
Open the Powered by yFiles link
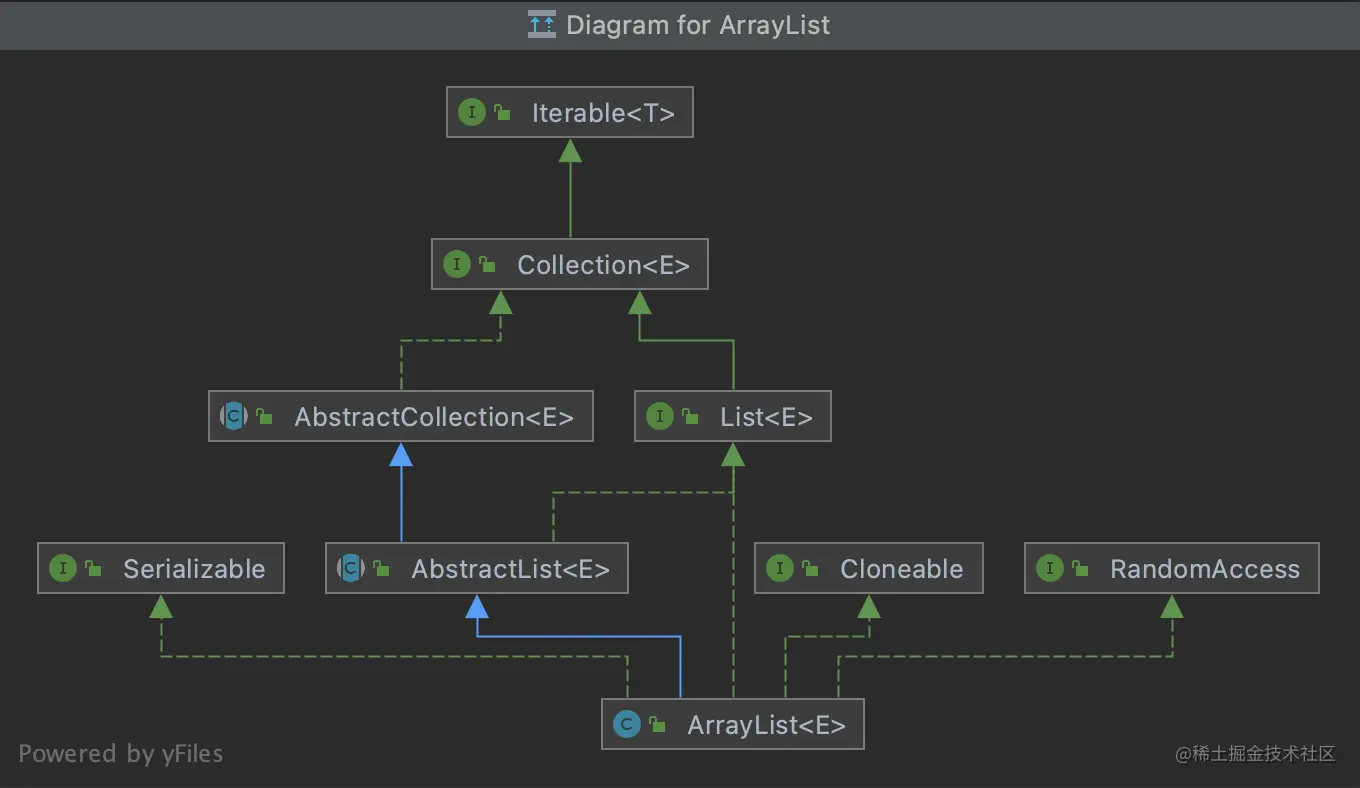pos(120,754)
